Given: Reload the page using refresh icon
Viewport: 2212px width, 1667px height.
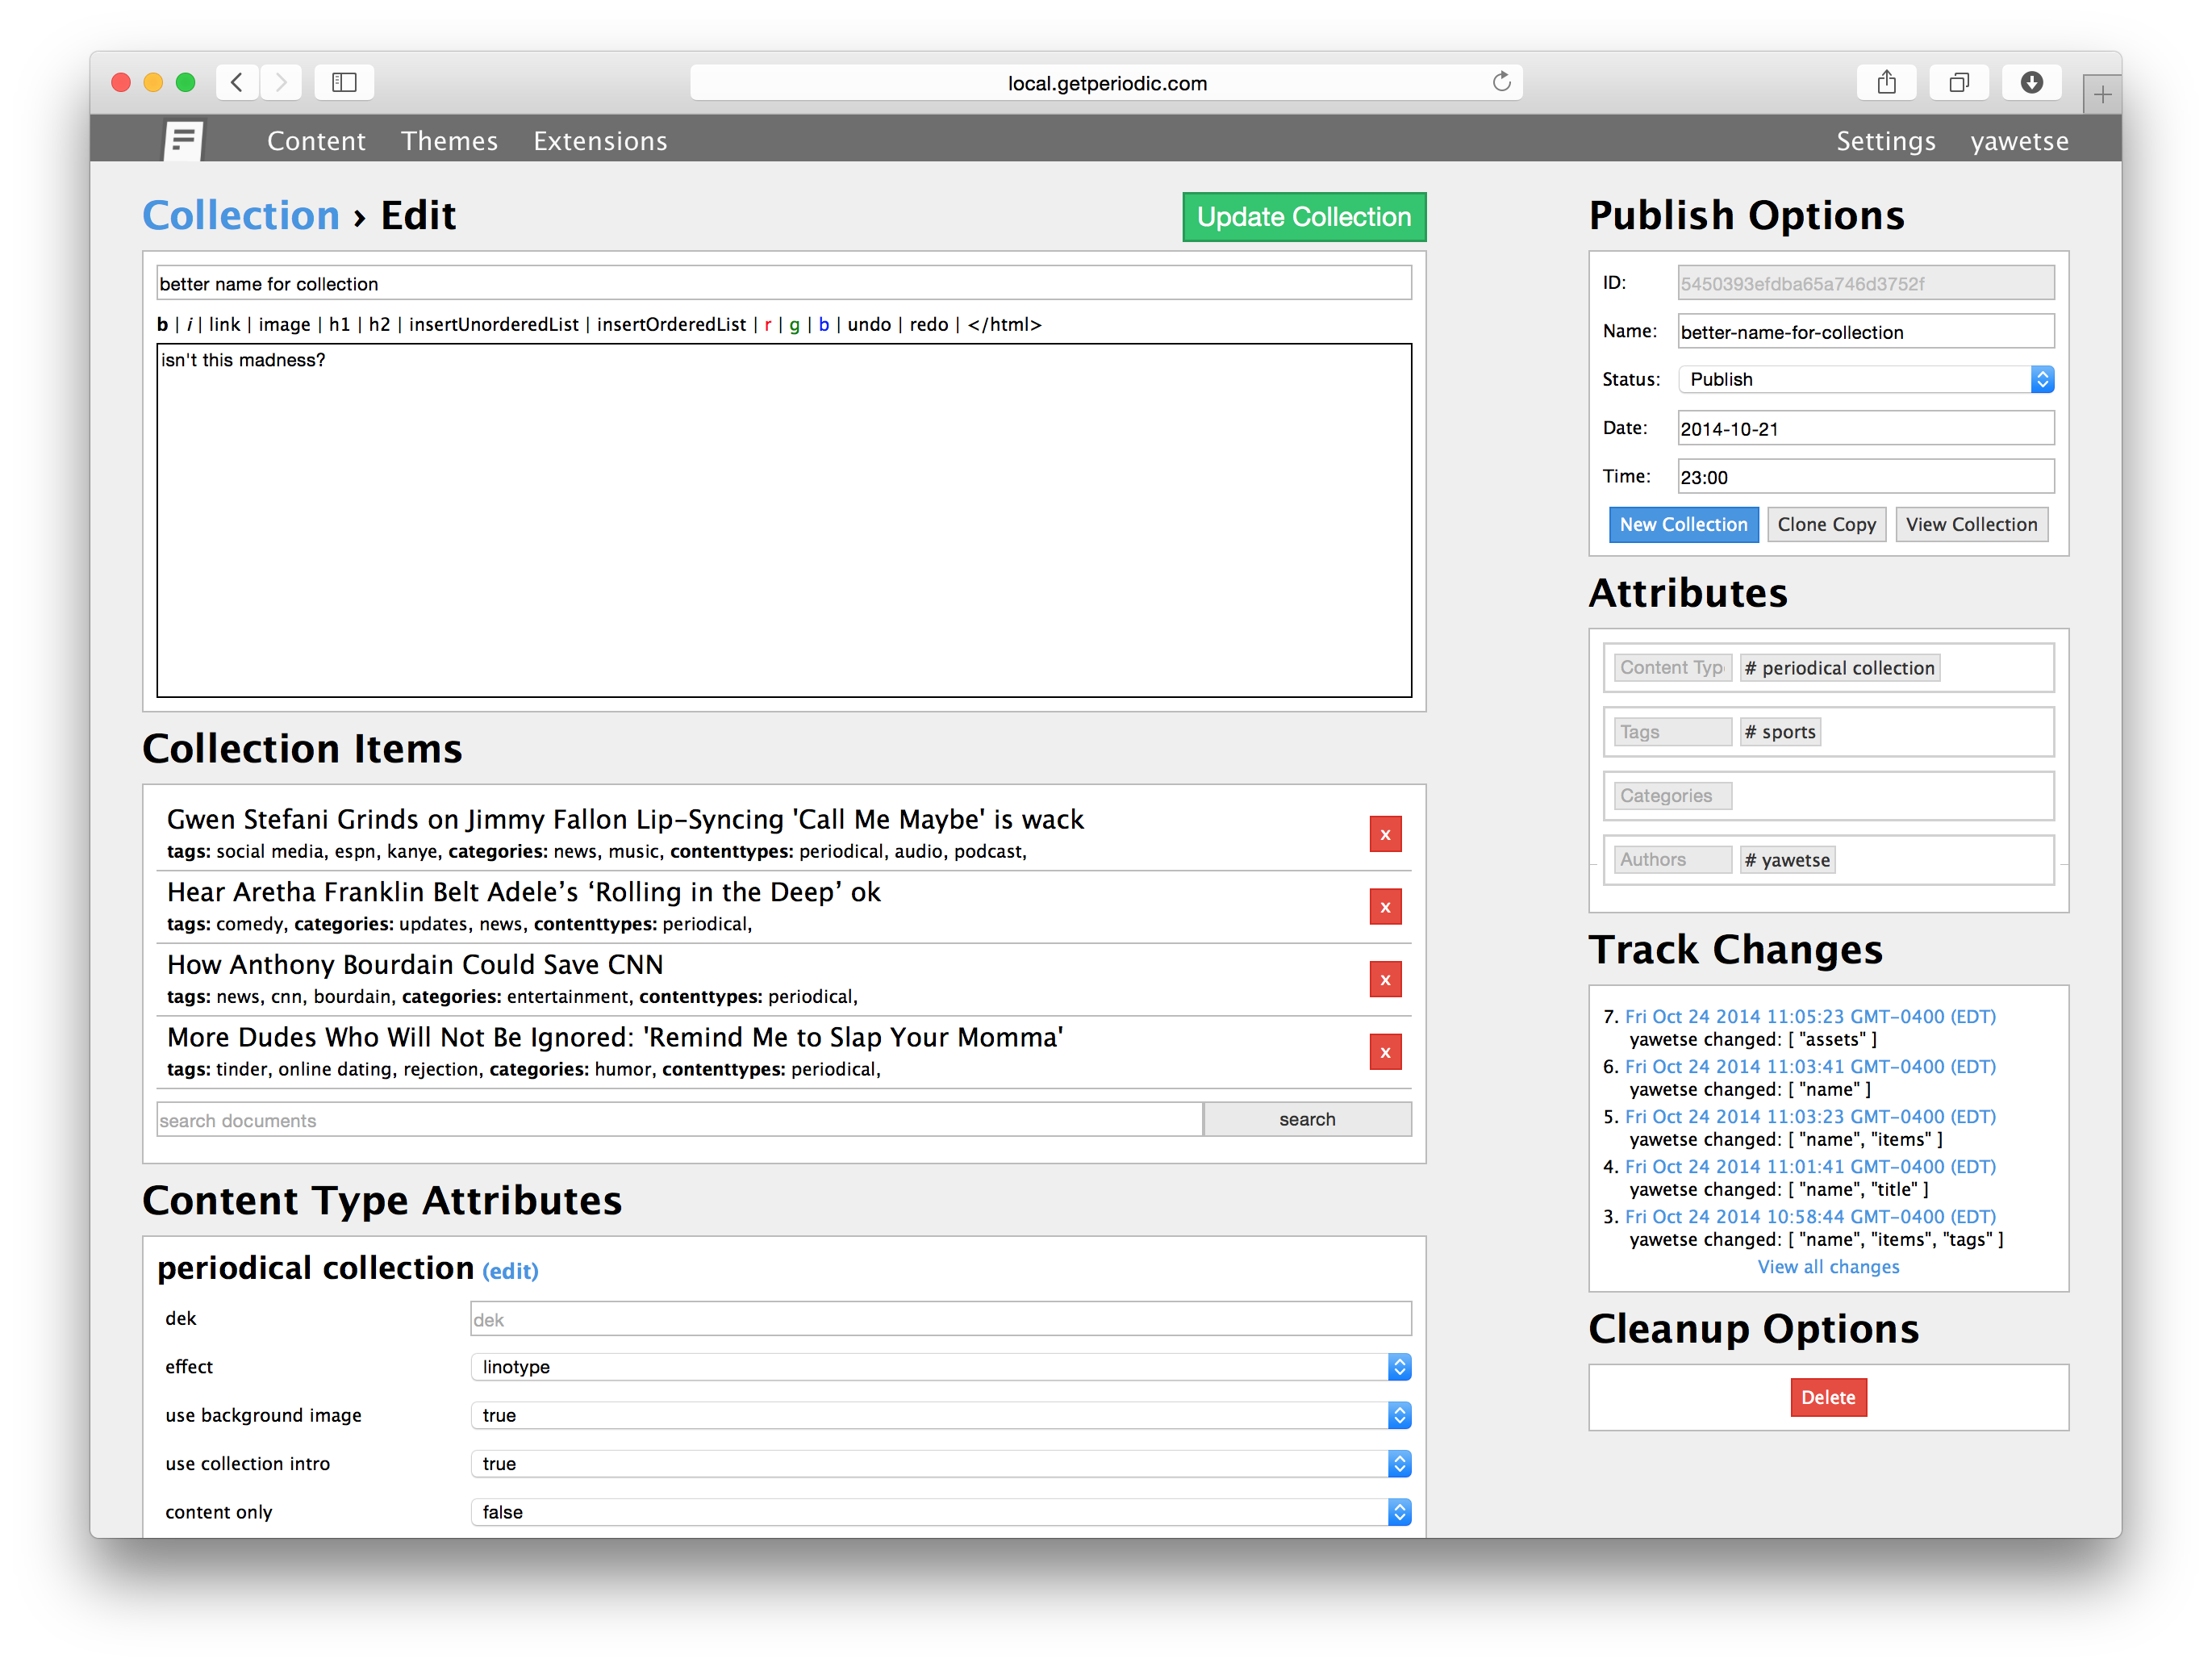Looking at the screenshot, I should pyautogui.click(x=1501, y=82).
